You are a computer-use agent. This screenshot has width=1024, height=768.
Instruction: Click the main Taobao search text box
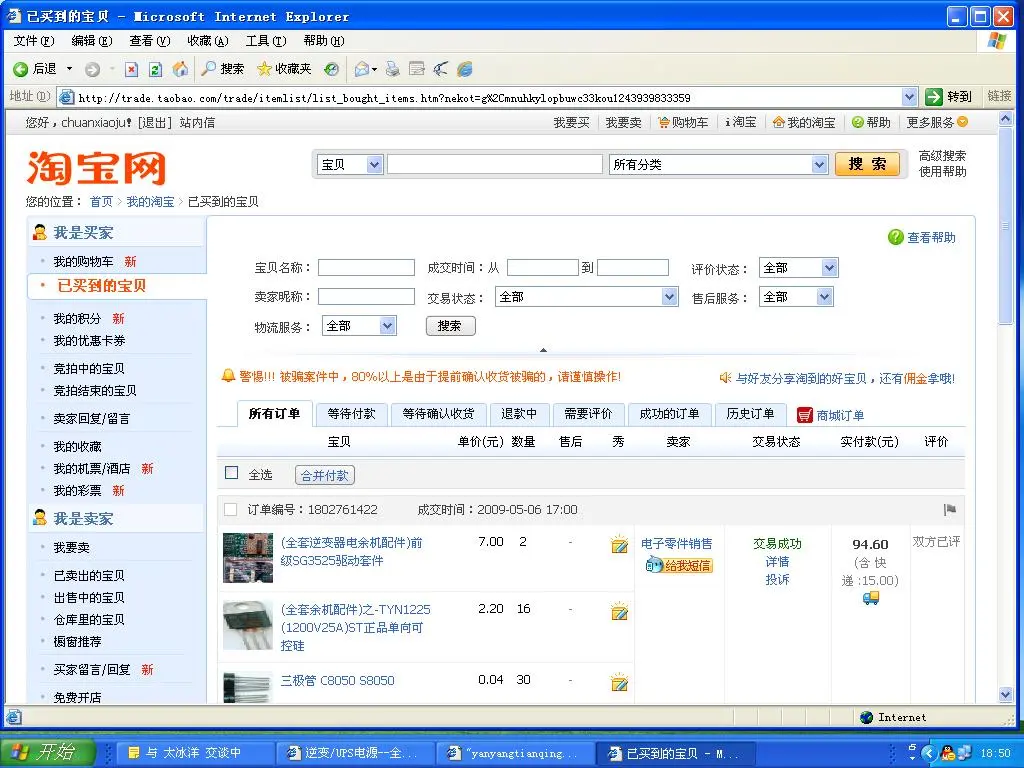click(494, 165)
